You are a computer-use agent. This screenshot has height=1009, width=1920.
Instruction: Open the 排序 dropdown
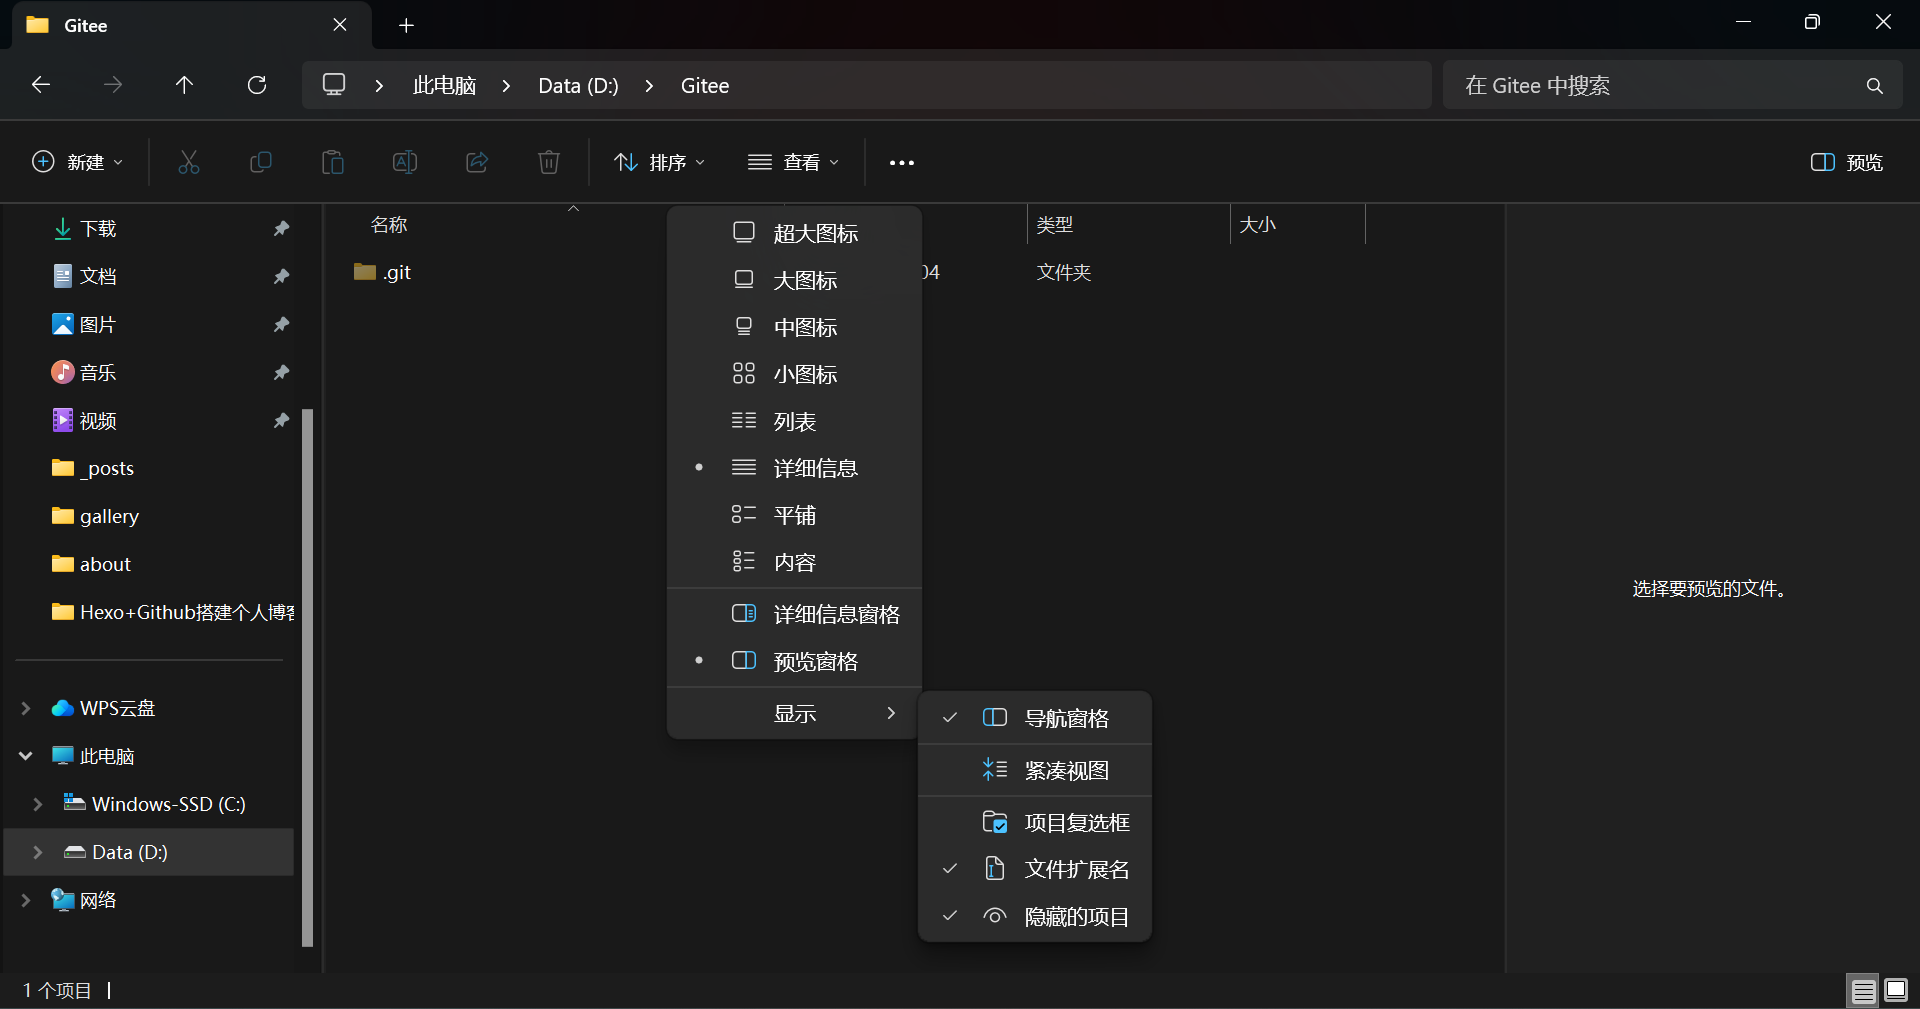tap(660, 162)
